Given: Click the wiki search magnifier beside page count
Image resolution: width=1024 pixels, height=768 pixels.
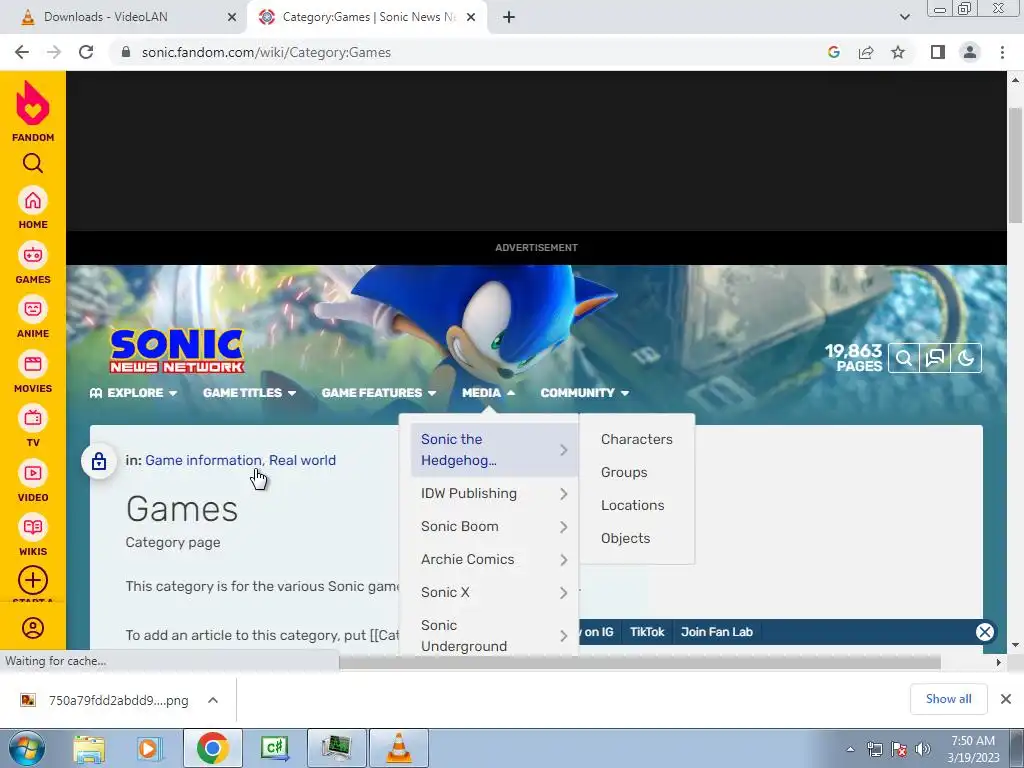Looking at the screenshot, I should click(904, 358).
